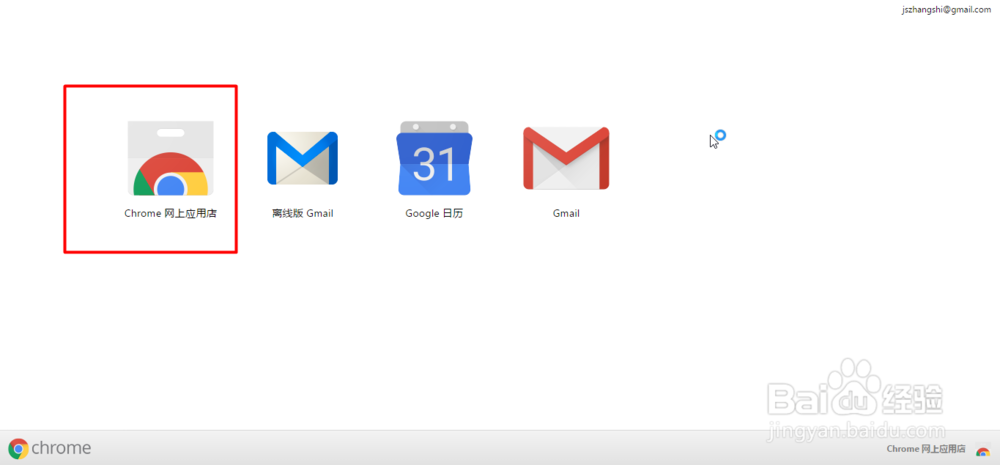Open the Chrome 网上应用店 link in the footer
1000x465 pixels.
pos(926,449)
